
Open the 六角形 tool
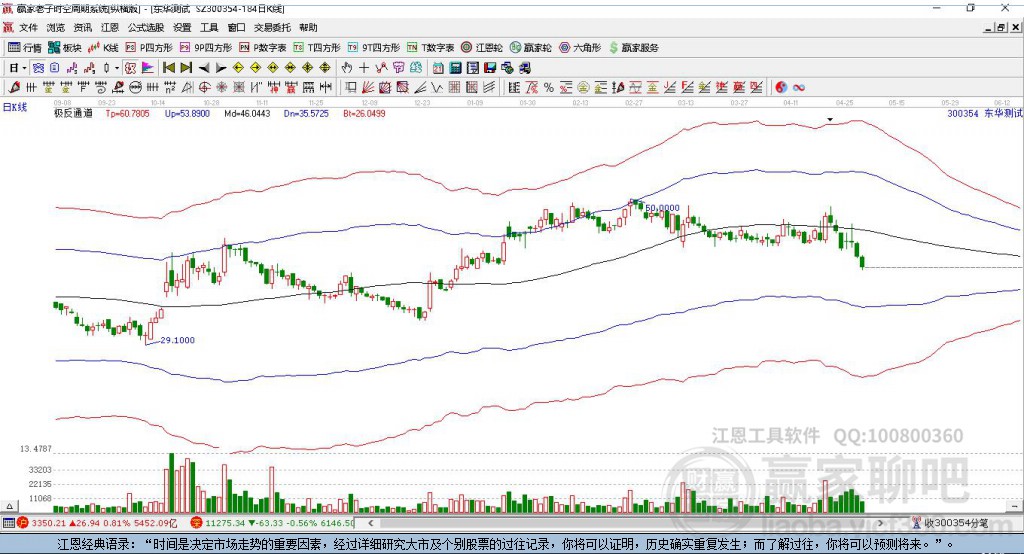580,48
